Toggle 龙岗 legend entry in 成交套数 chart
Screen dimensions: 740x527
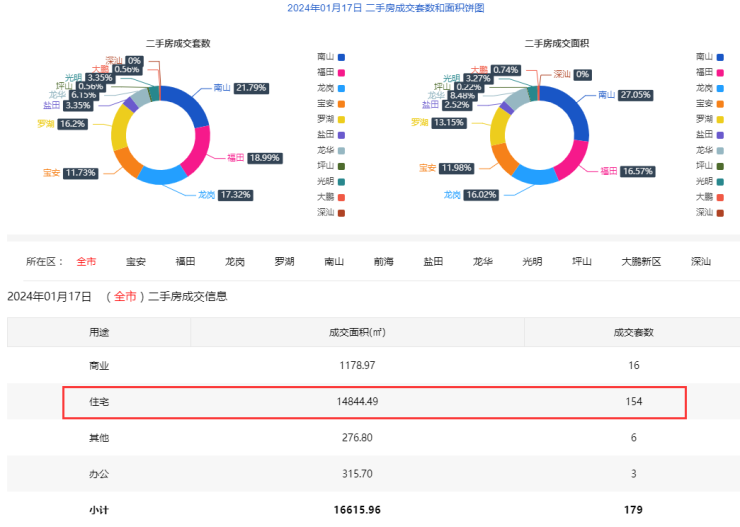tap(331, 88)
